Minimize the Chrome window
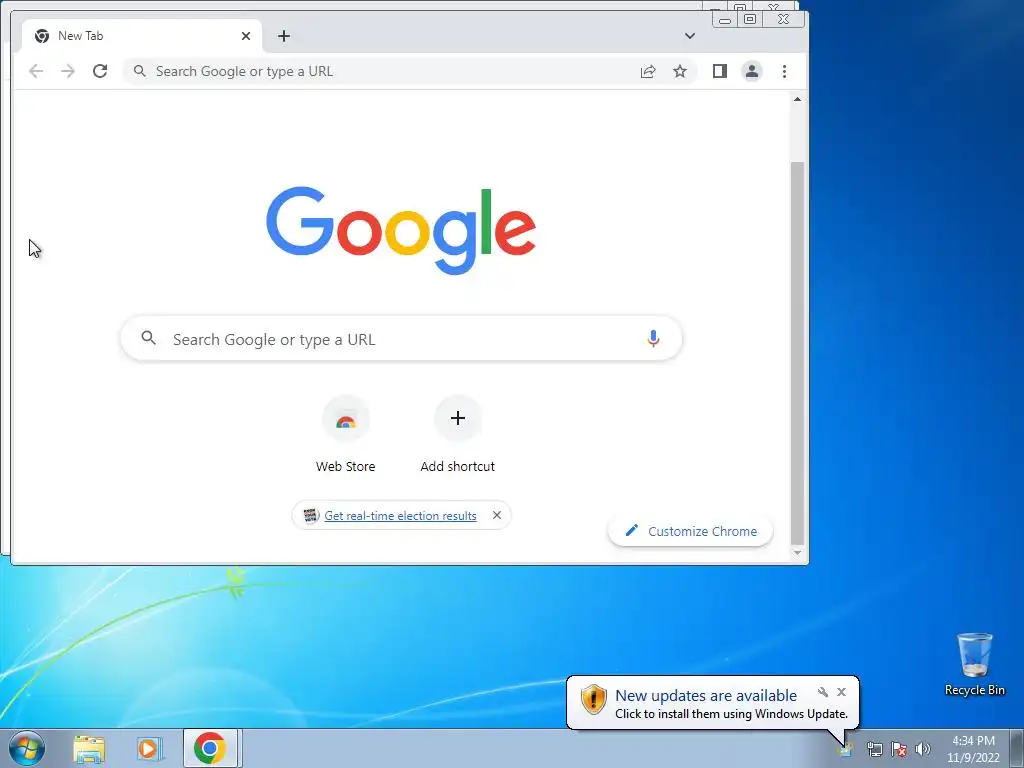1024x768 pixels. pyautogui.click(x=725, y=20)
